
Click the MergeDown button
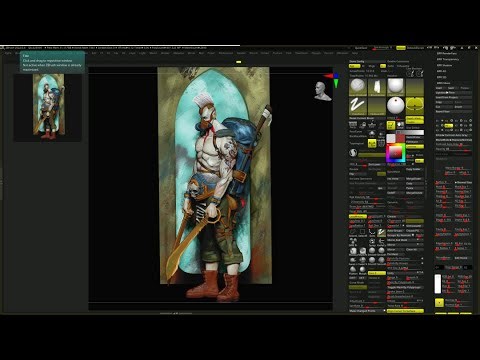(414, 179)
